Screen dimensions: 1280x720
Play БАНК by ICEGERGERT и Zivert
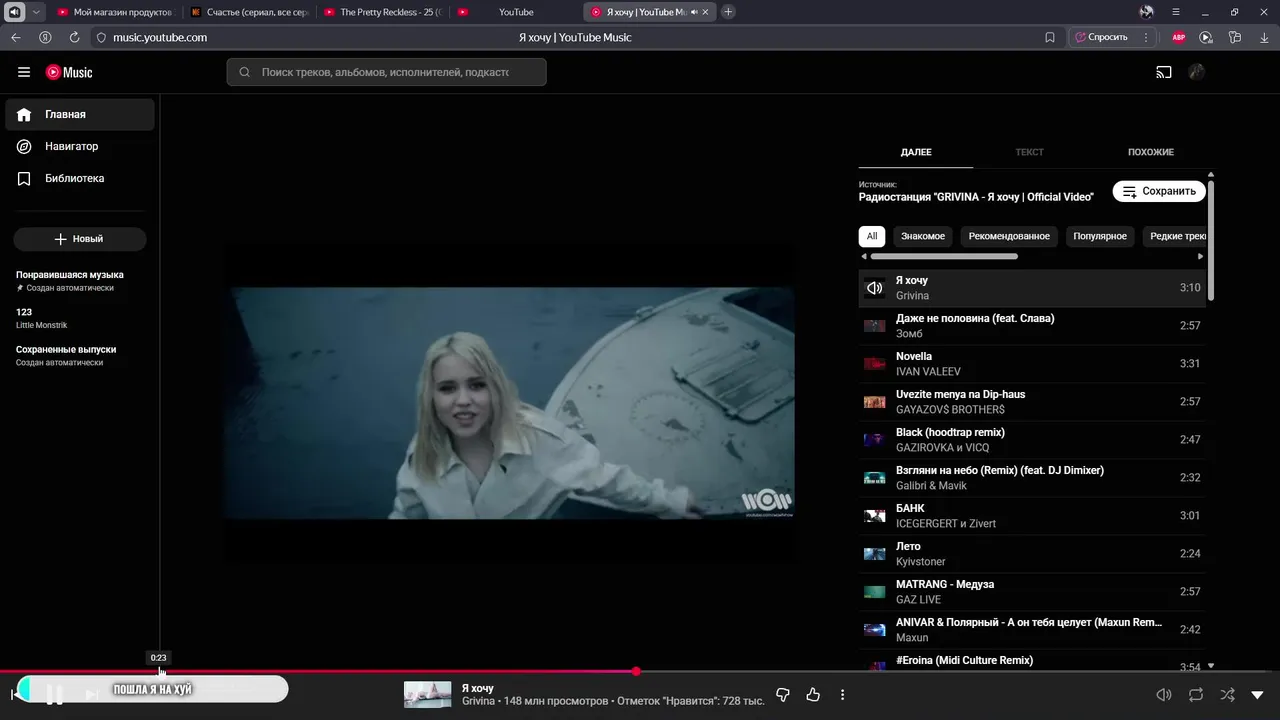click(1032, 516)
